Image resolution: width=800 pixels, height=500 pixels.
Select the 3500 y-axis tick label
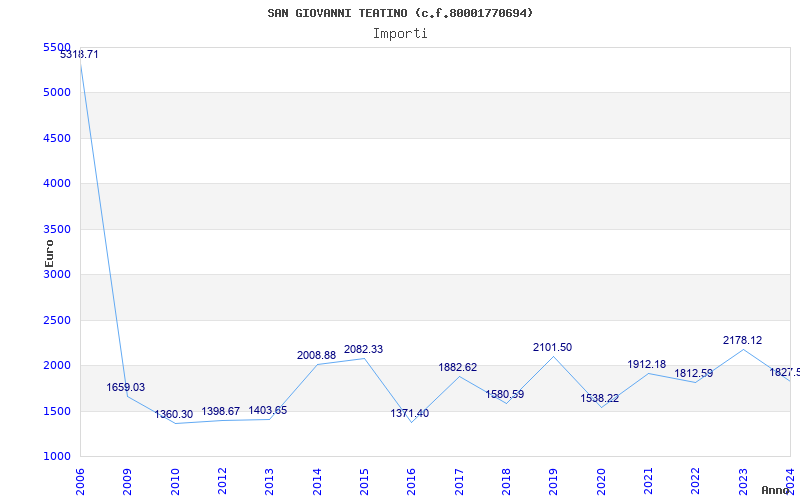(x=57, y=229)
